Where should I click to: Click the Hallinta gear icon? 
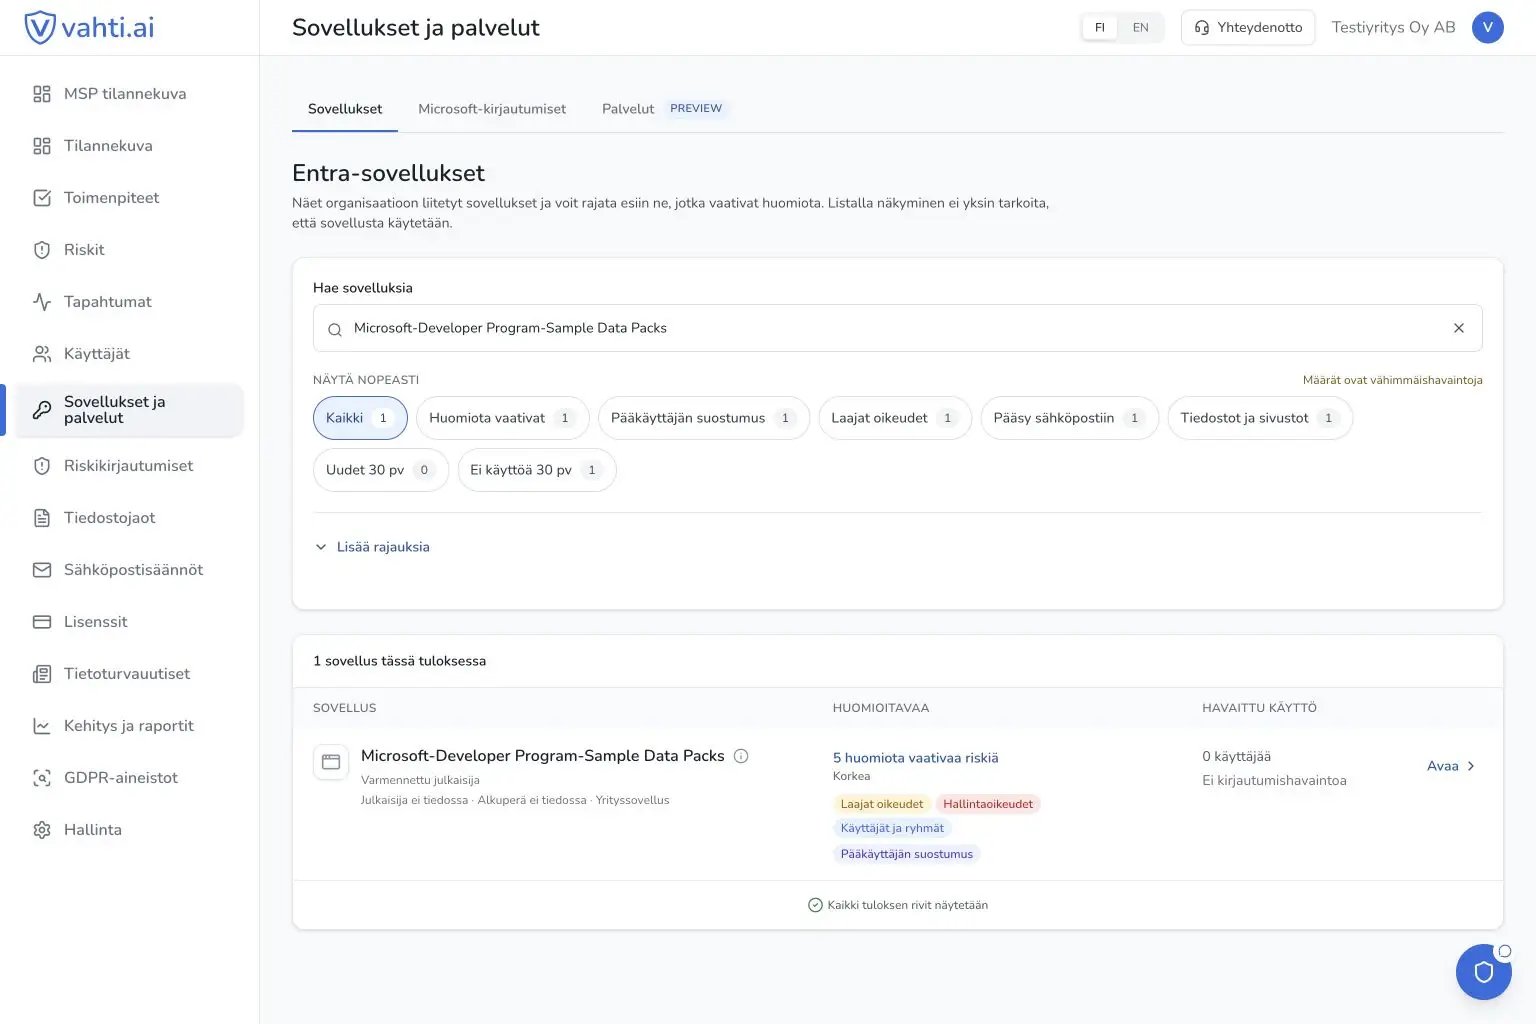point(42,830)
